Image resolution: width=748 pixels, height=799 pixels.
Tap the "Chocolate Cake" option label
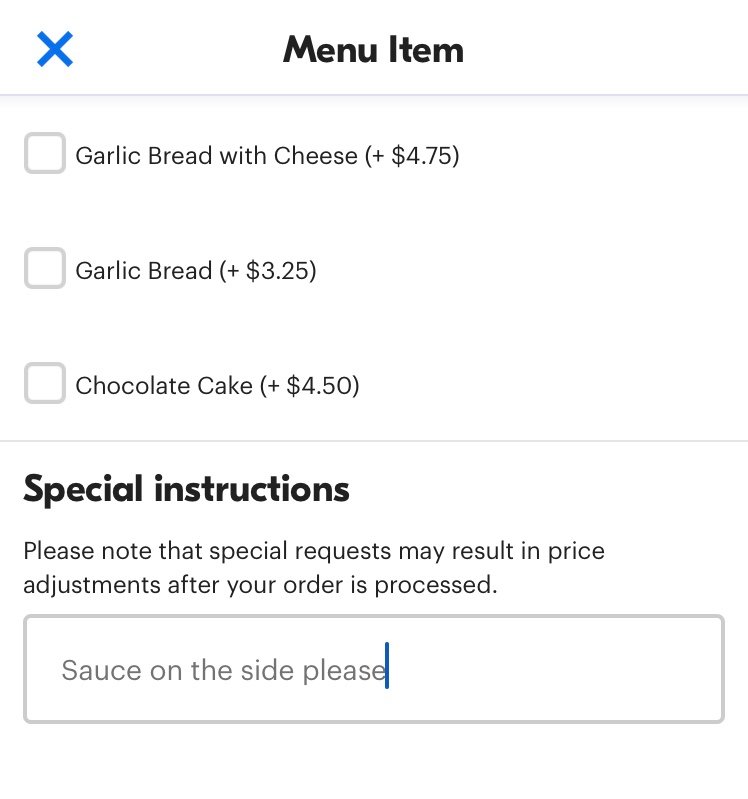pyautogui.click(x=164, y=386)
